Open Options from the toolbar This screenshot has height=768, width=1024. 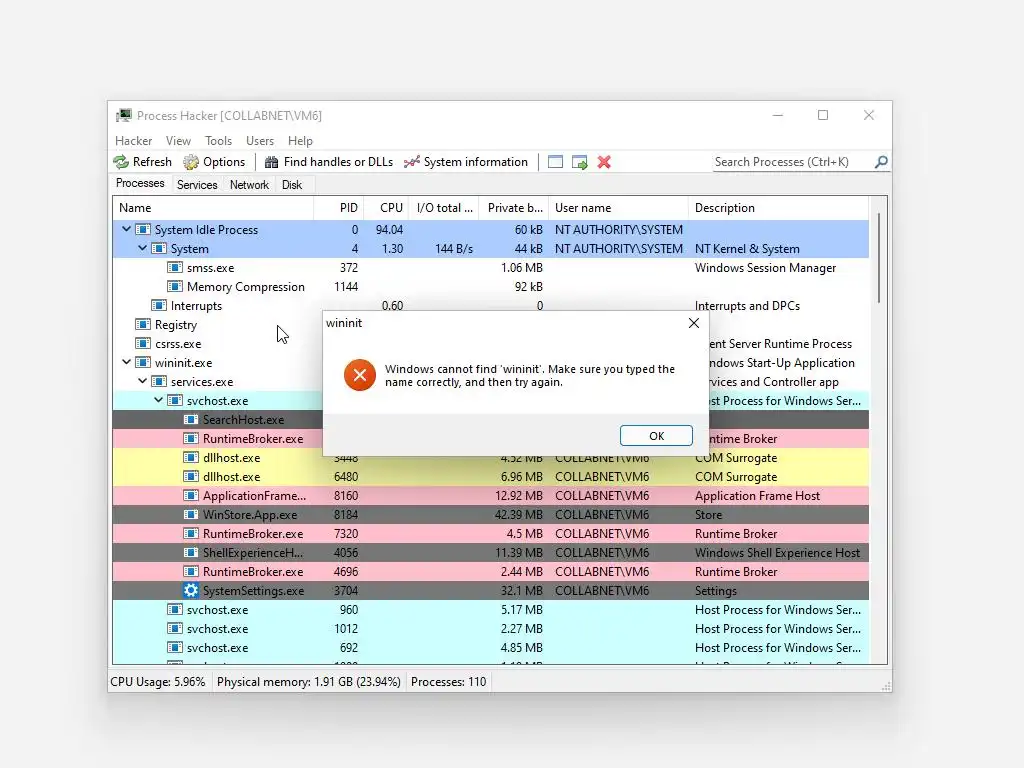[x=214, y=162]
